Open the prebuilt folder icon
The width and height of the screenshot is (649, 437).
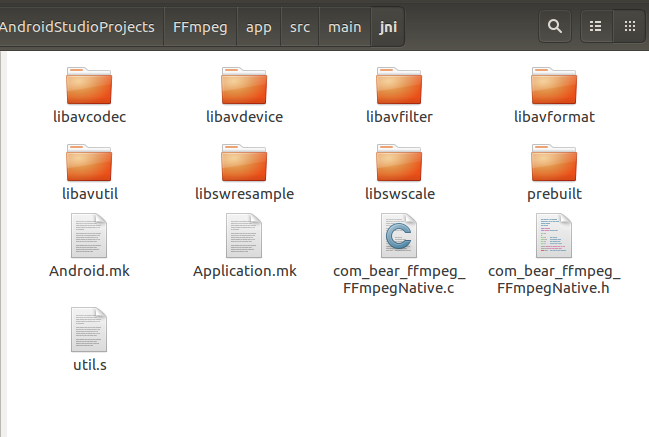(554, 163)
